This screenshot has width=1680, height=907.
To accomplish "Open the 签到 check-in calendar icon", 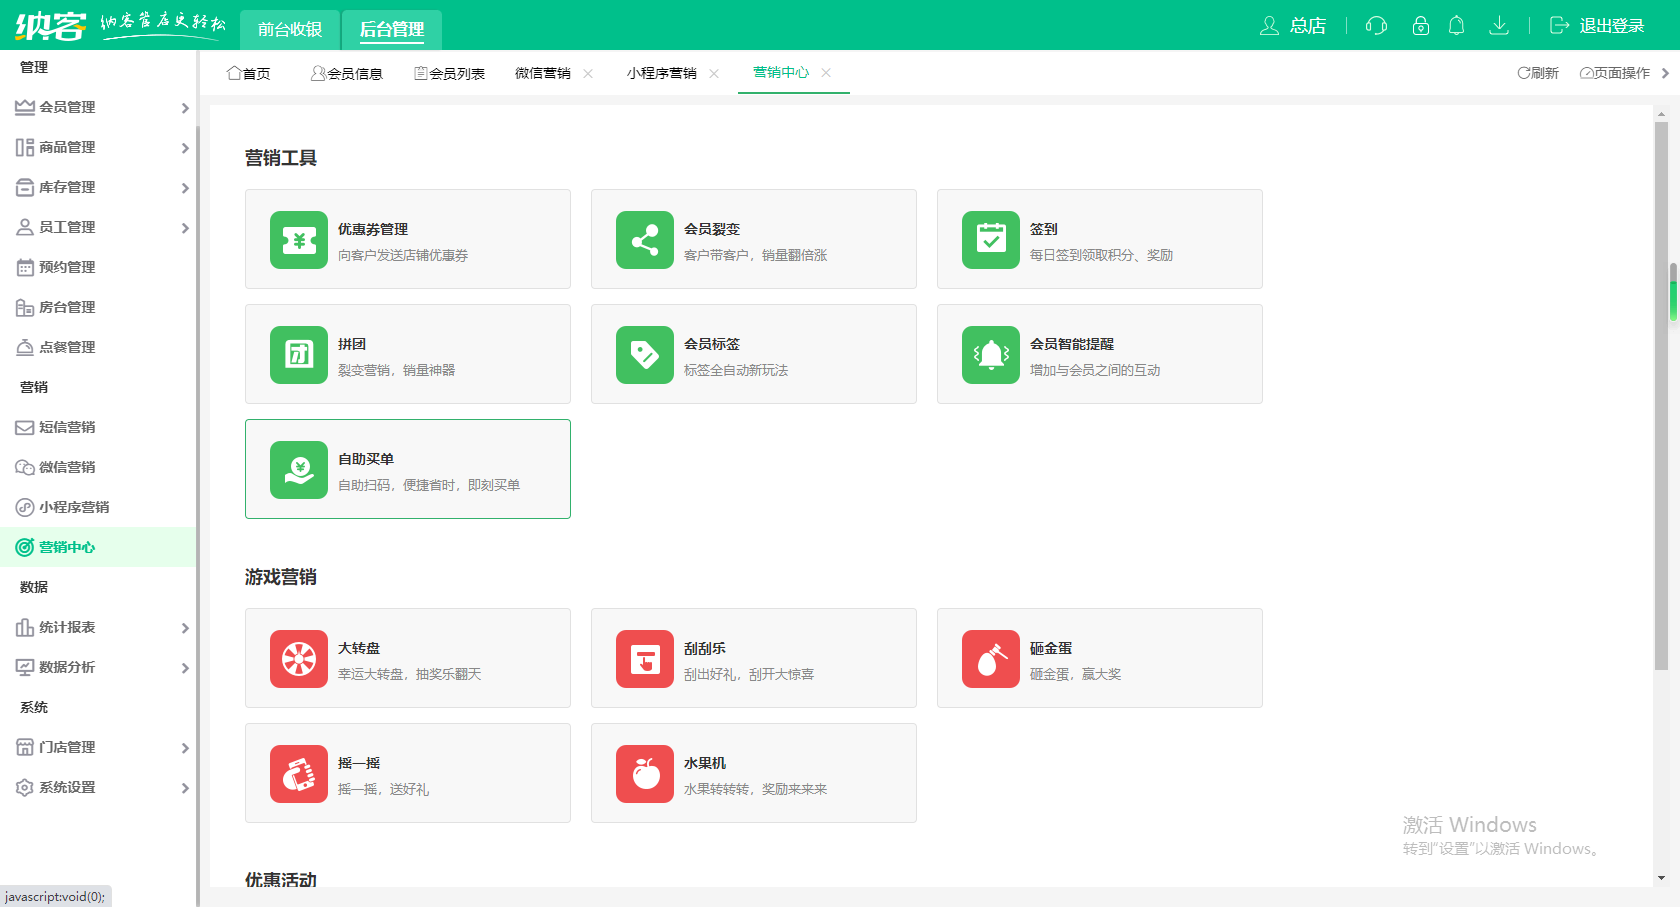I will [990, 240].
